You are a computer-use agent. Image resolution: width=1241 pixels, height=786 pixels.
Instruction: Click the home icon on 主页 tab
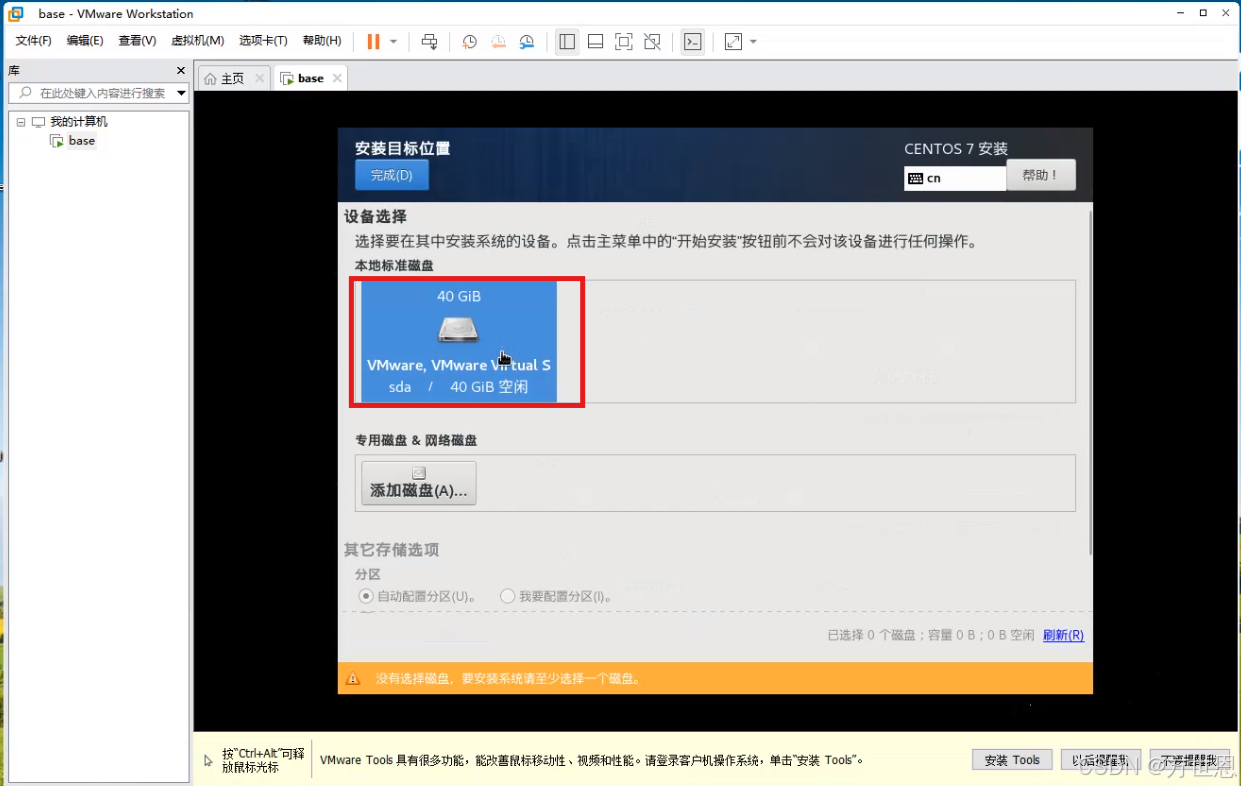click(210, 78)
